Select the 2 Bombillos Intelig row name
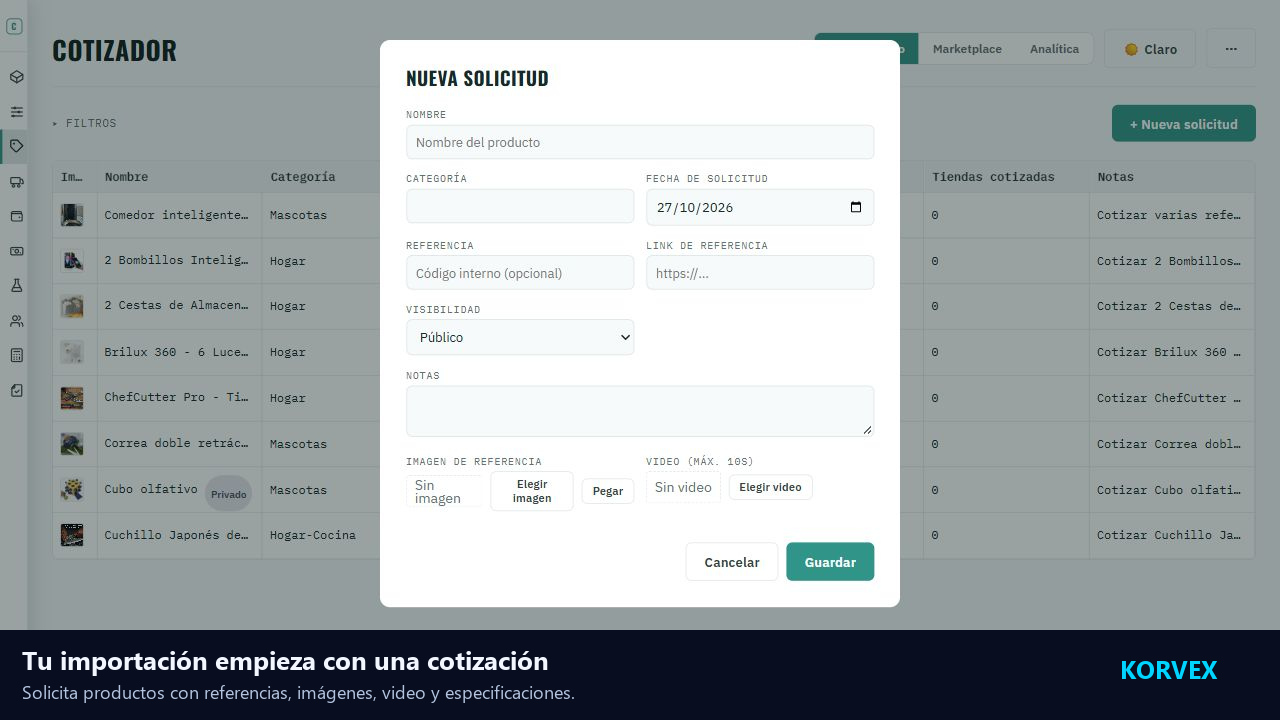 [176, 261]
